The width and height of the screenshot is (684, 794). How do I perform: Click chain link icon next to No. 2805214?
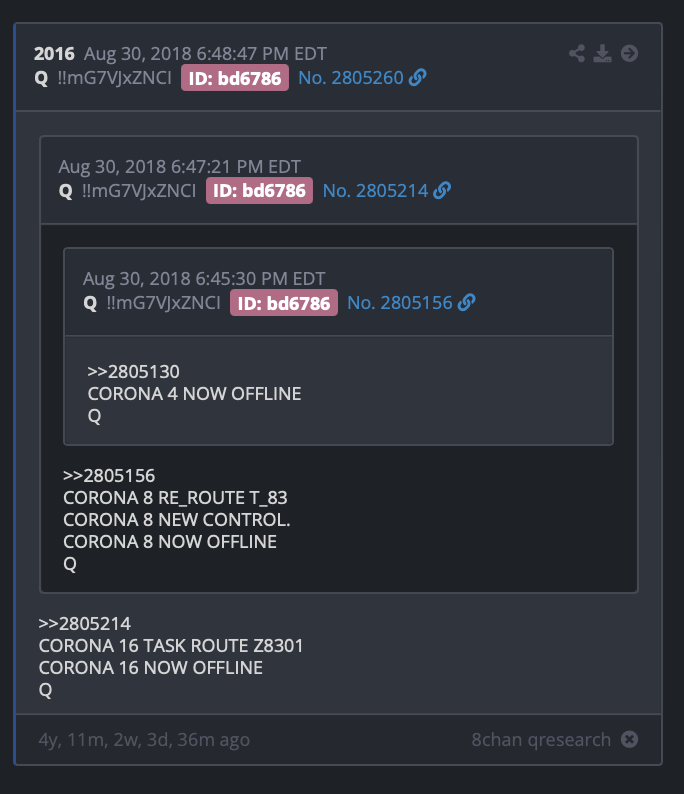(442, 190)
